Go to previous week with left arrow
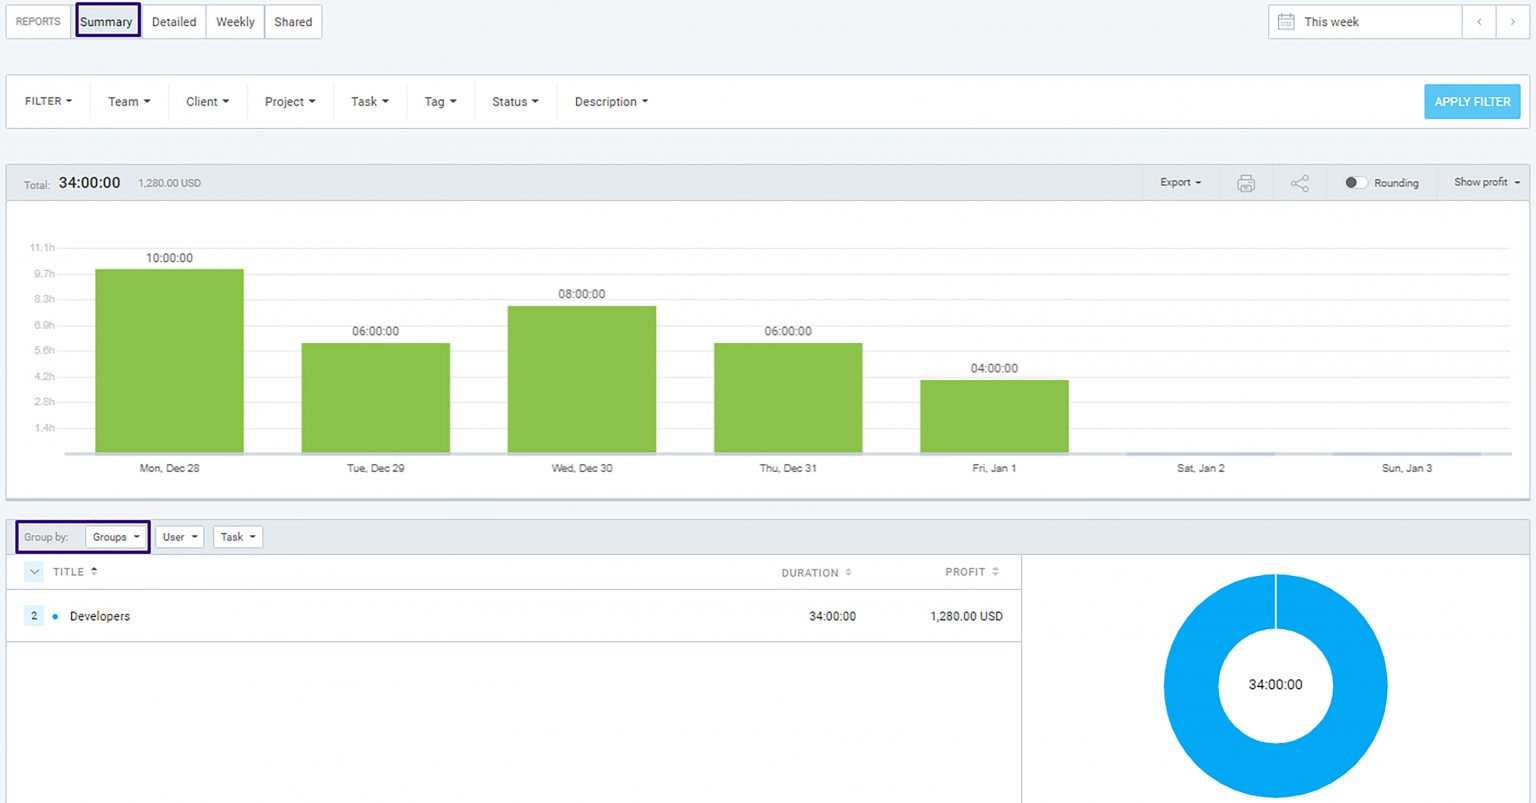Screen dimensions: 1536x803 click(x=1479, y=22)
